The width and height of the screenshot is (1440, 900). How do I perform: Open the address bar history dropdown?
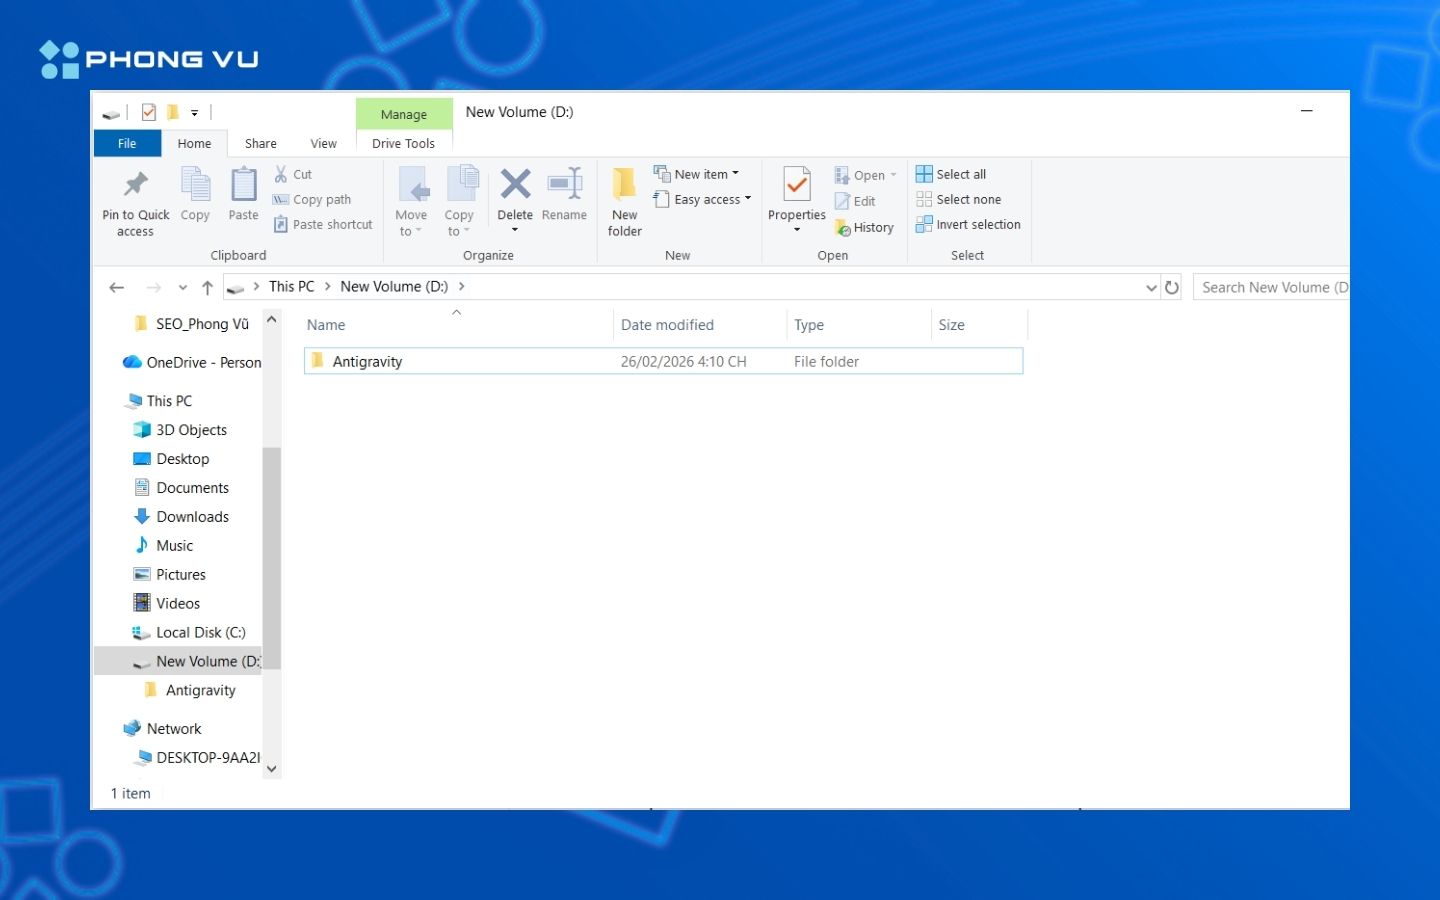pos(1151,288)
